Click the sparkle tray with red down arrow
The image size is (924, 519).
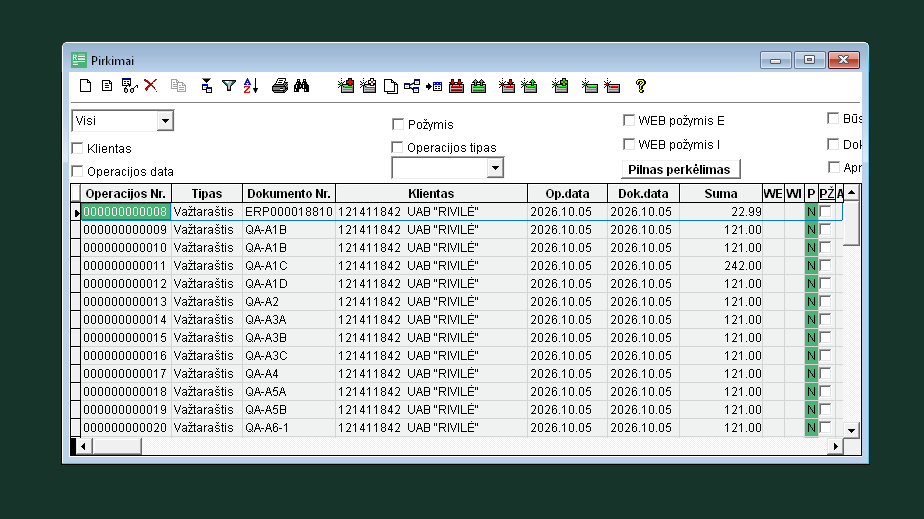click(x=506, y=86)
